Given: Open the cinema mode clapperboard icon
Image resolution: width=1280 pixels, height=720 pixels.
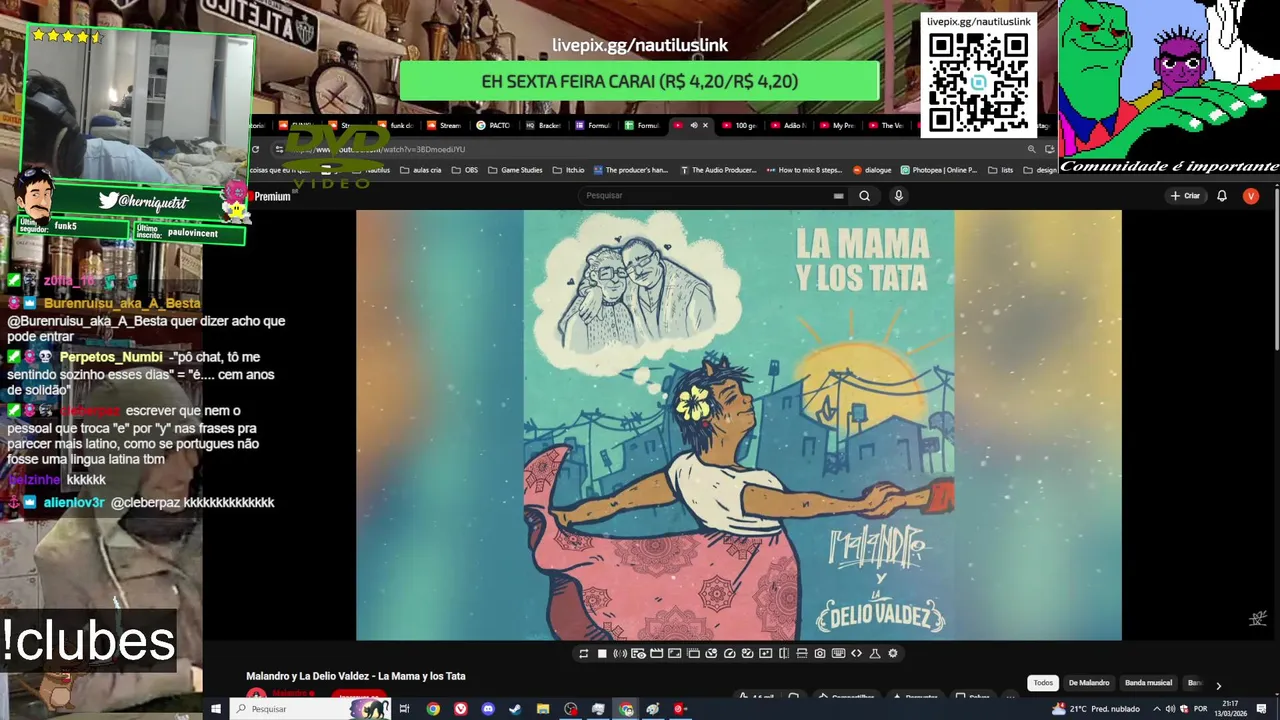Looking at the screenshot, I should [656, 653].
